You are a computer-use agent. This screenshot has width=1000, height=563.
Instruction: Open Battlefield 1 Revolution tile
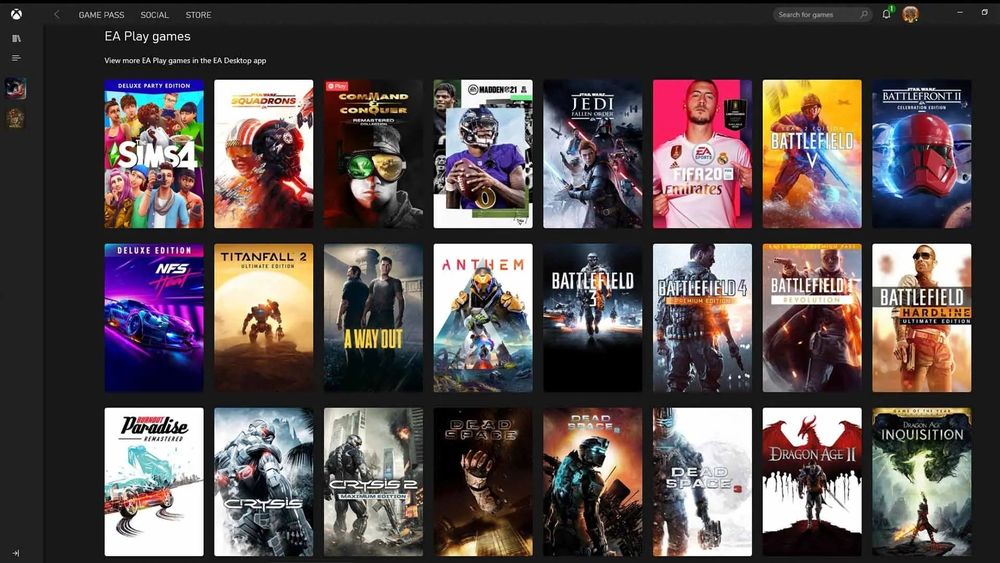coord(812,318)
